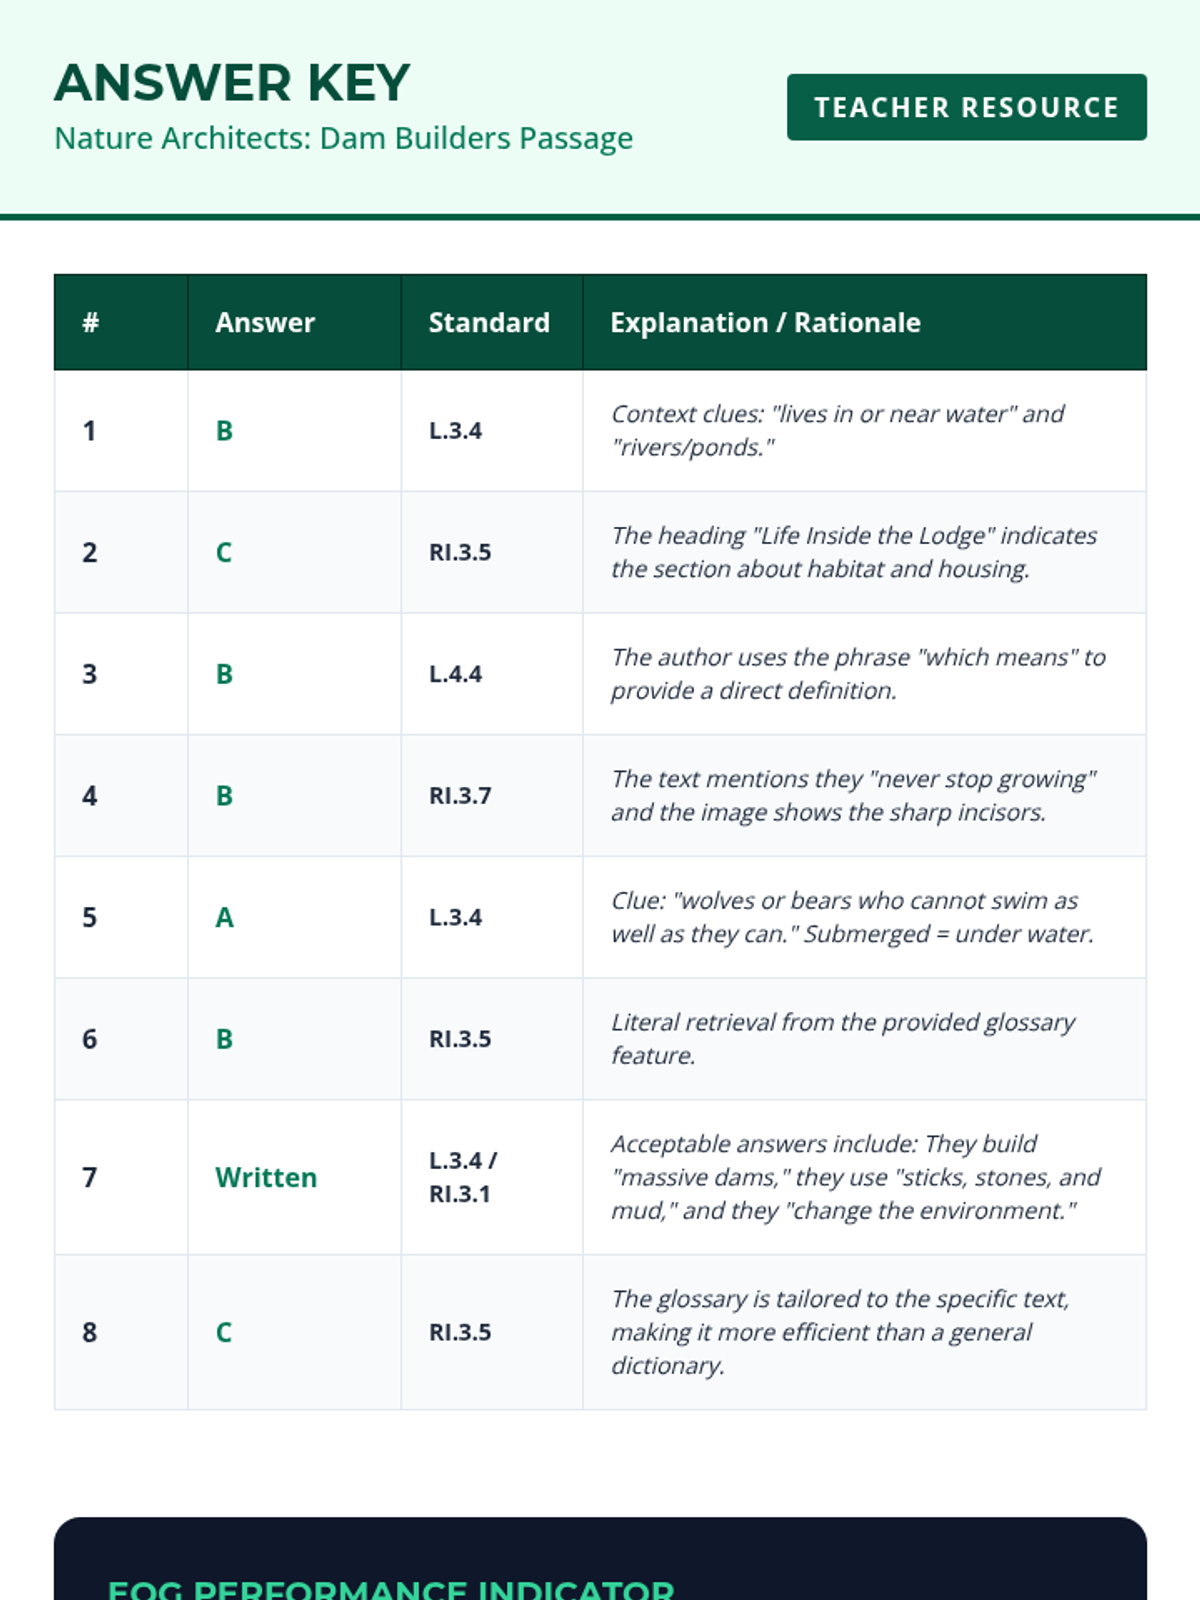
Task: Click the # column header
Action: [90, 322]
